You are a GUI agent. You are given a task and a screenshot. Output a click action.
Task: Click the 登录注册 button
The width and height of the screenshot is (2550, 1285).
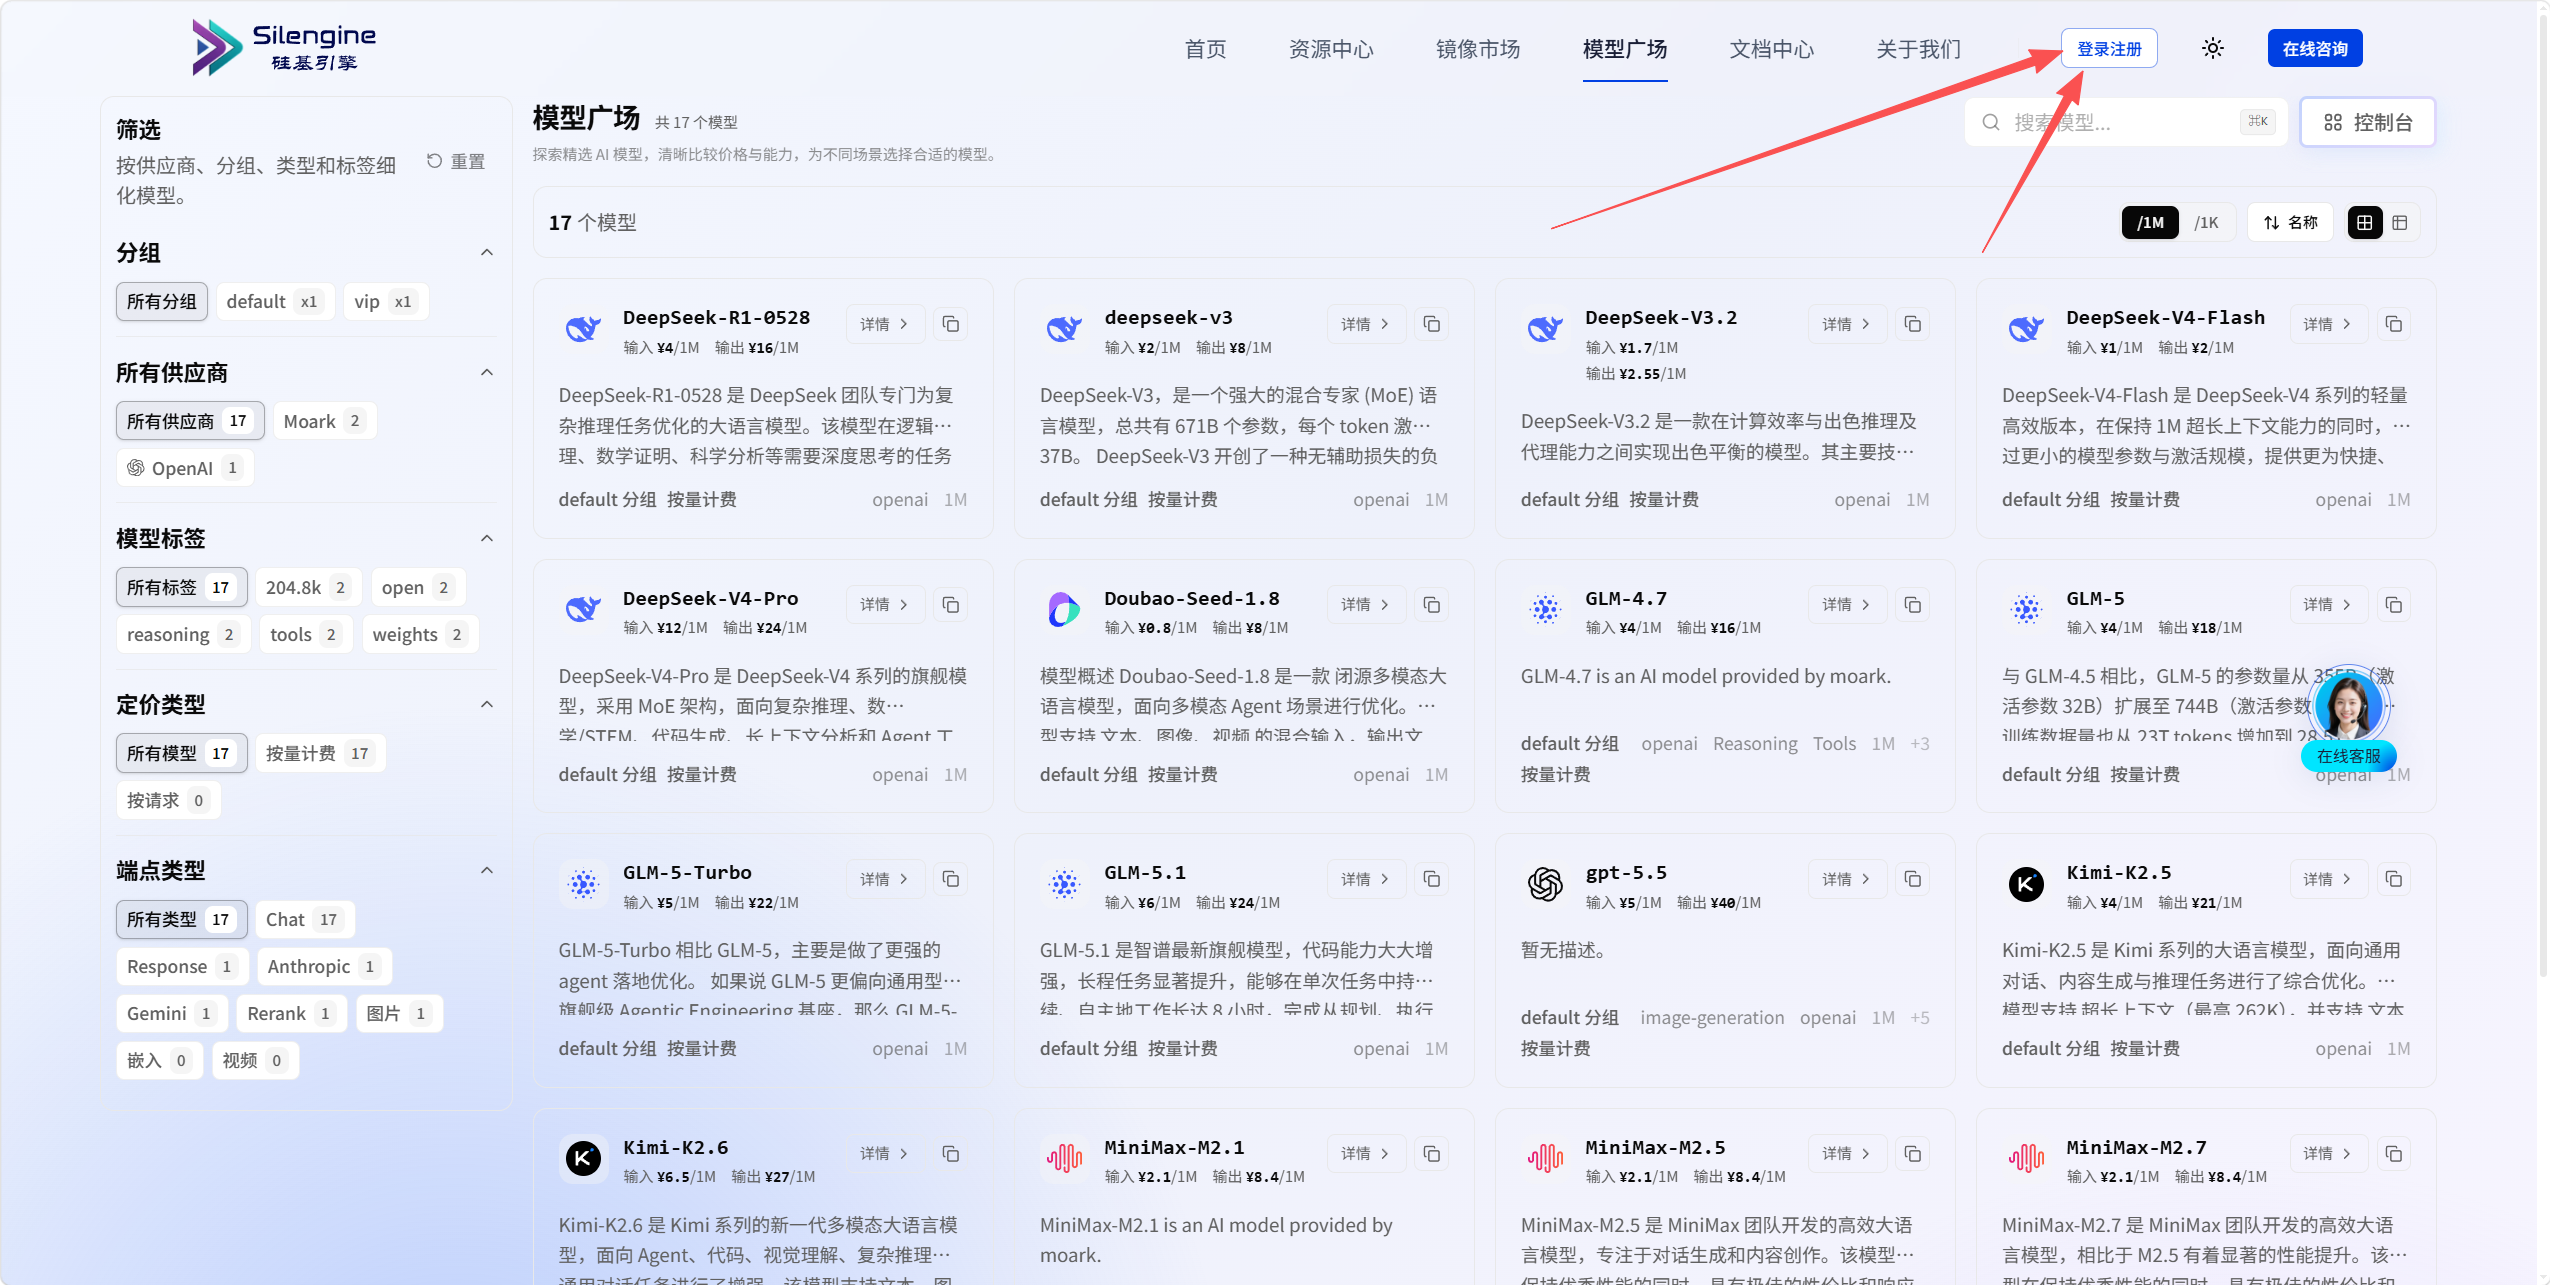coord(2109,48)
